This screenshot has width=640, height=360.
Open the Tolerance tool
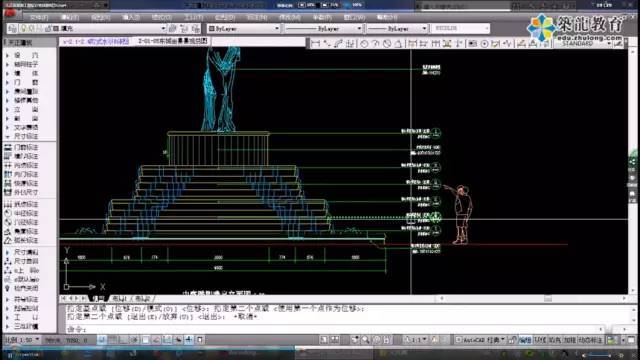[x=472, y=43]
